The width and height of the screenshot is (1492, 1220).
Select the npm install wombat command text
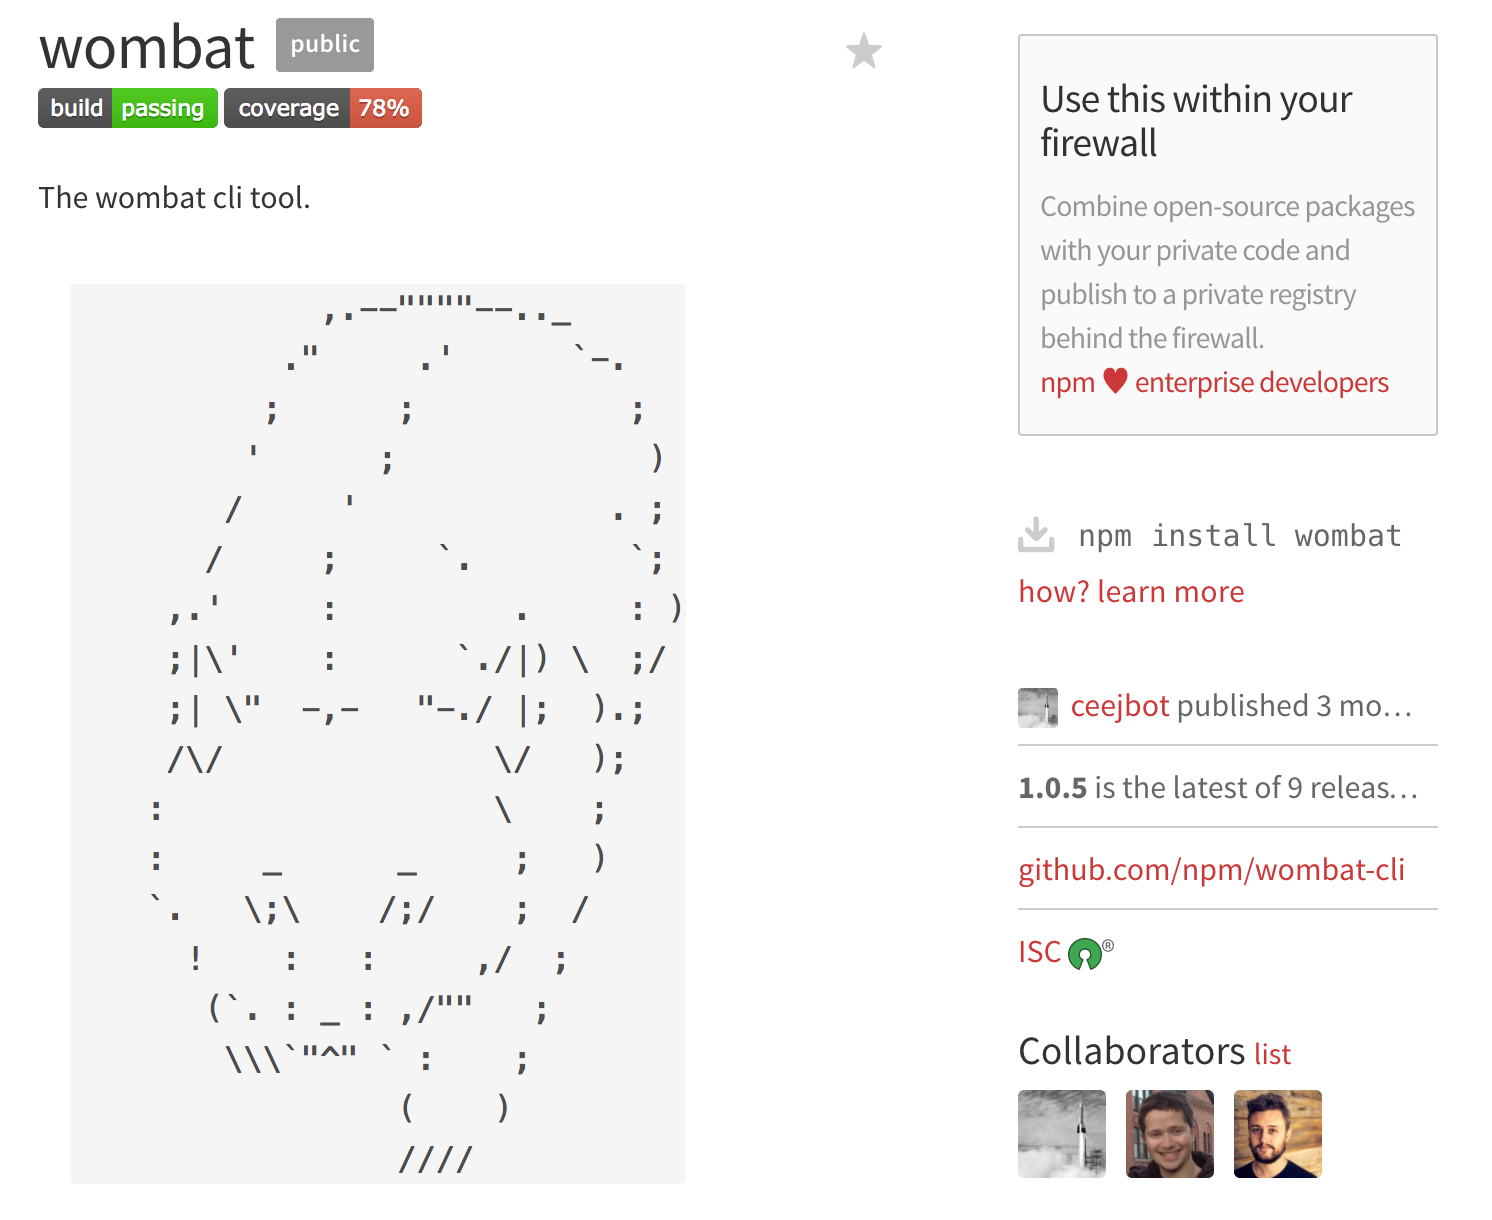1240,535
